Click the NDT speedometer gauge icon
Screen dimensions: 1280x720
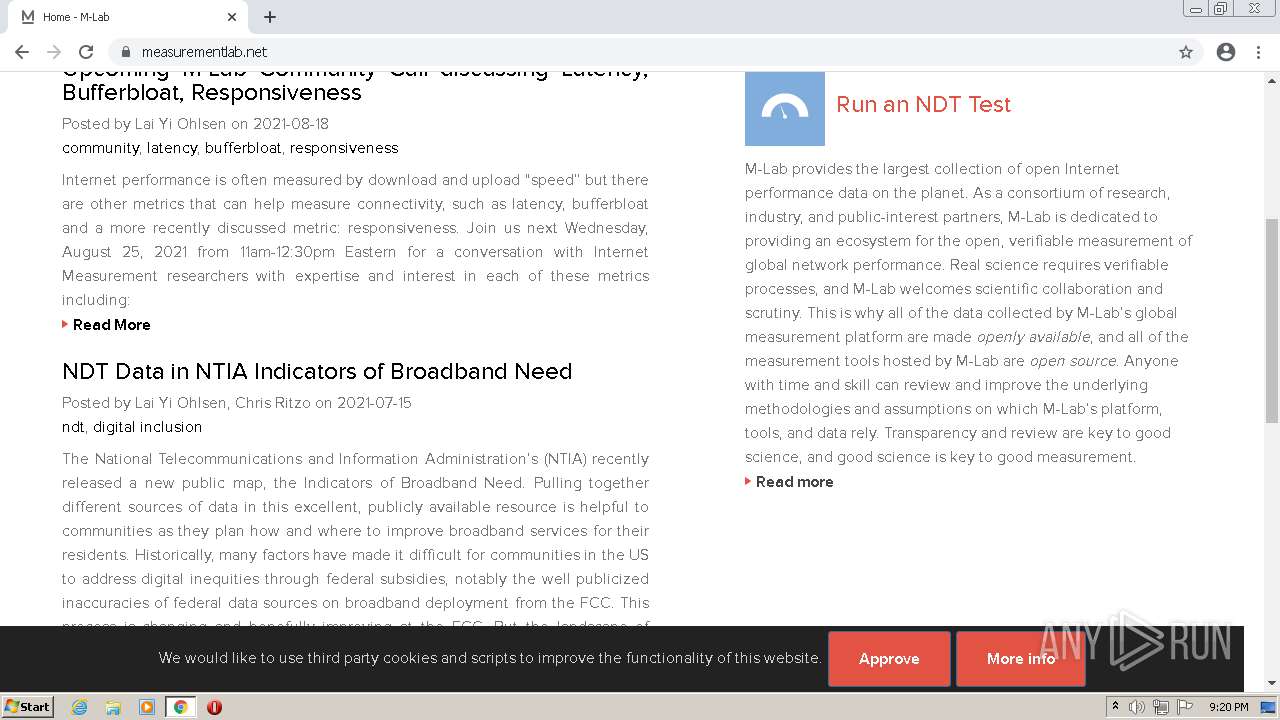point(785,108)
